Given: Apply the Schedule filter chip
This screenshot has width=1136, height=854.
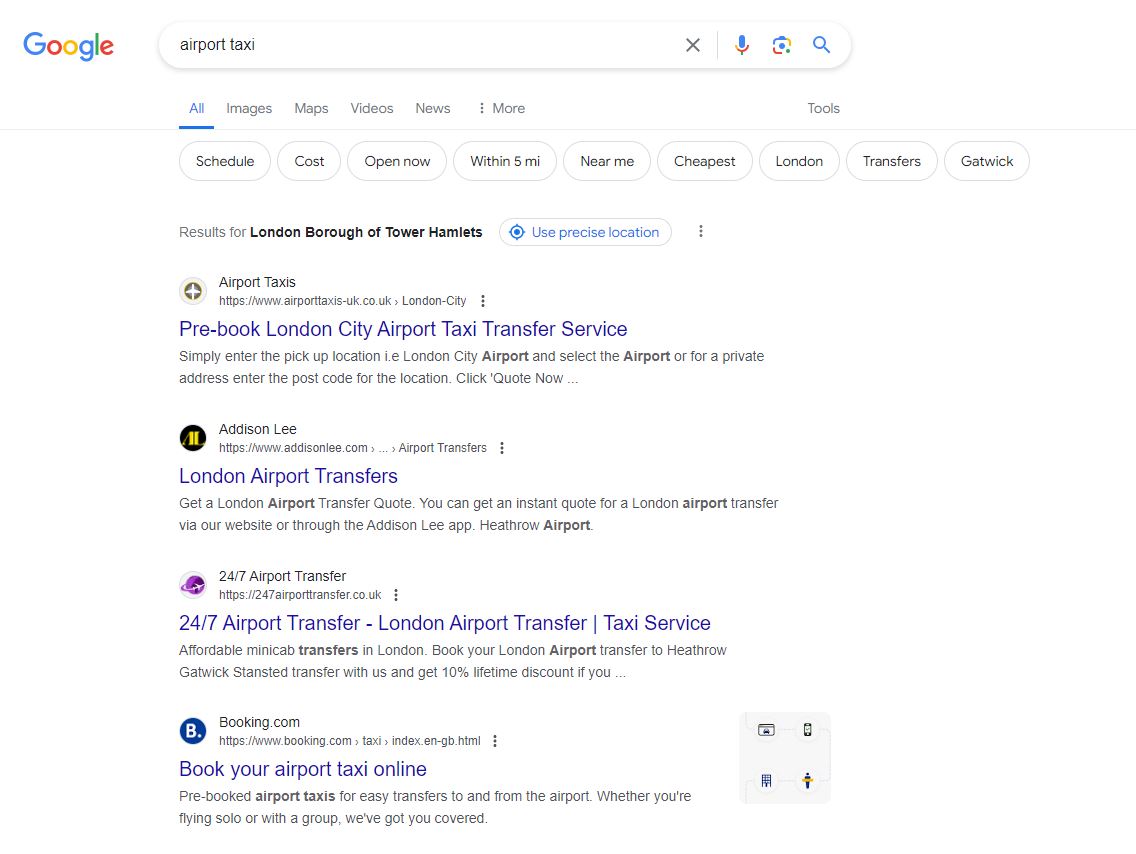Looking at the screenshot, I should [225, 162].
